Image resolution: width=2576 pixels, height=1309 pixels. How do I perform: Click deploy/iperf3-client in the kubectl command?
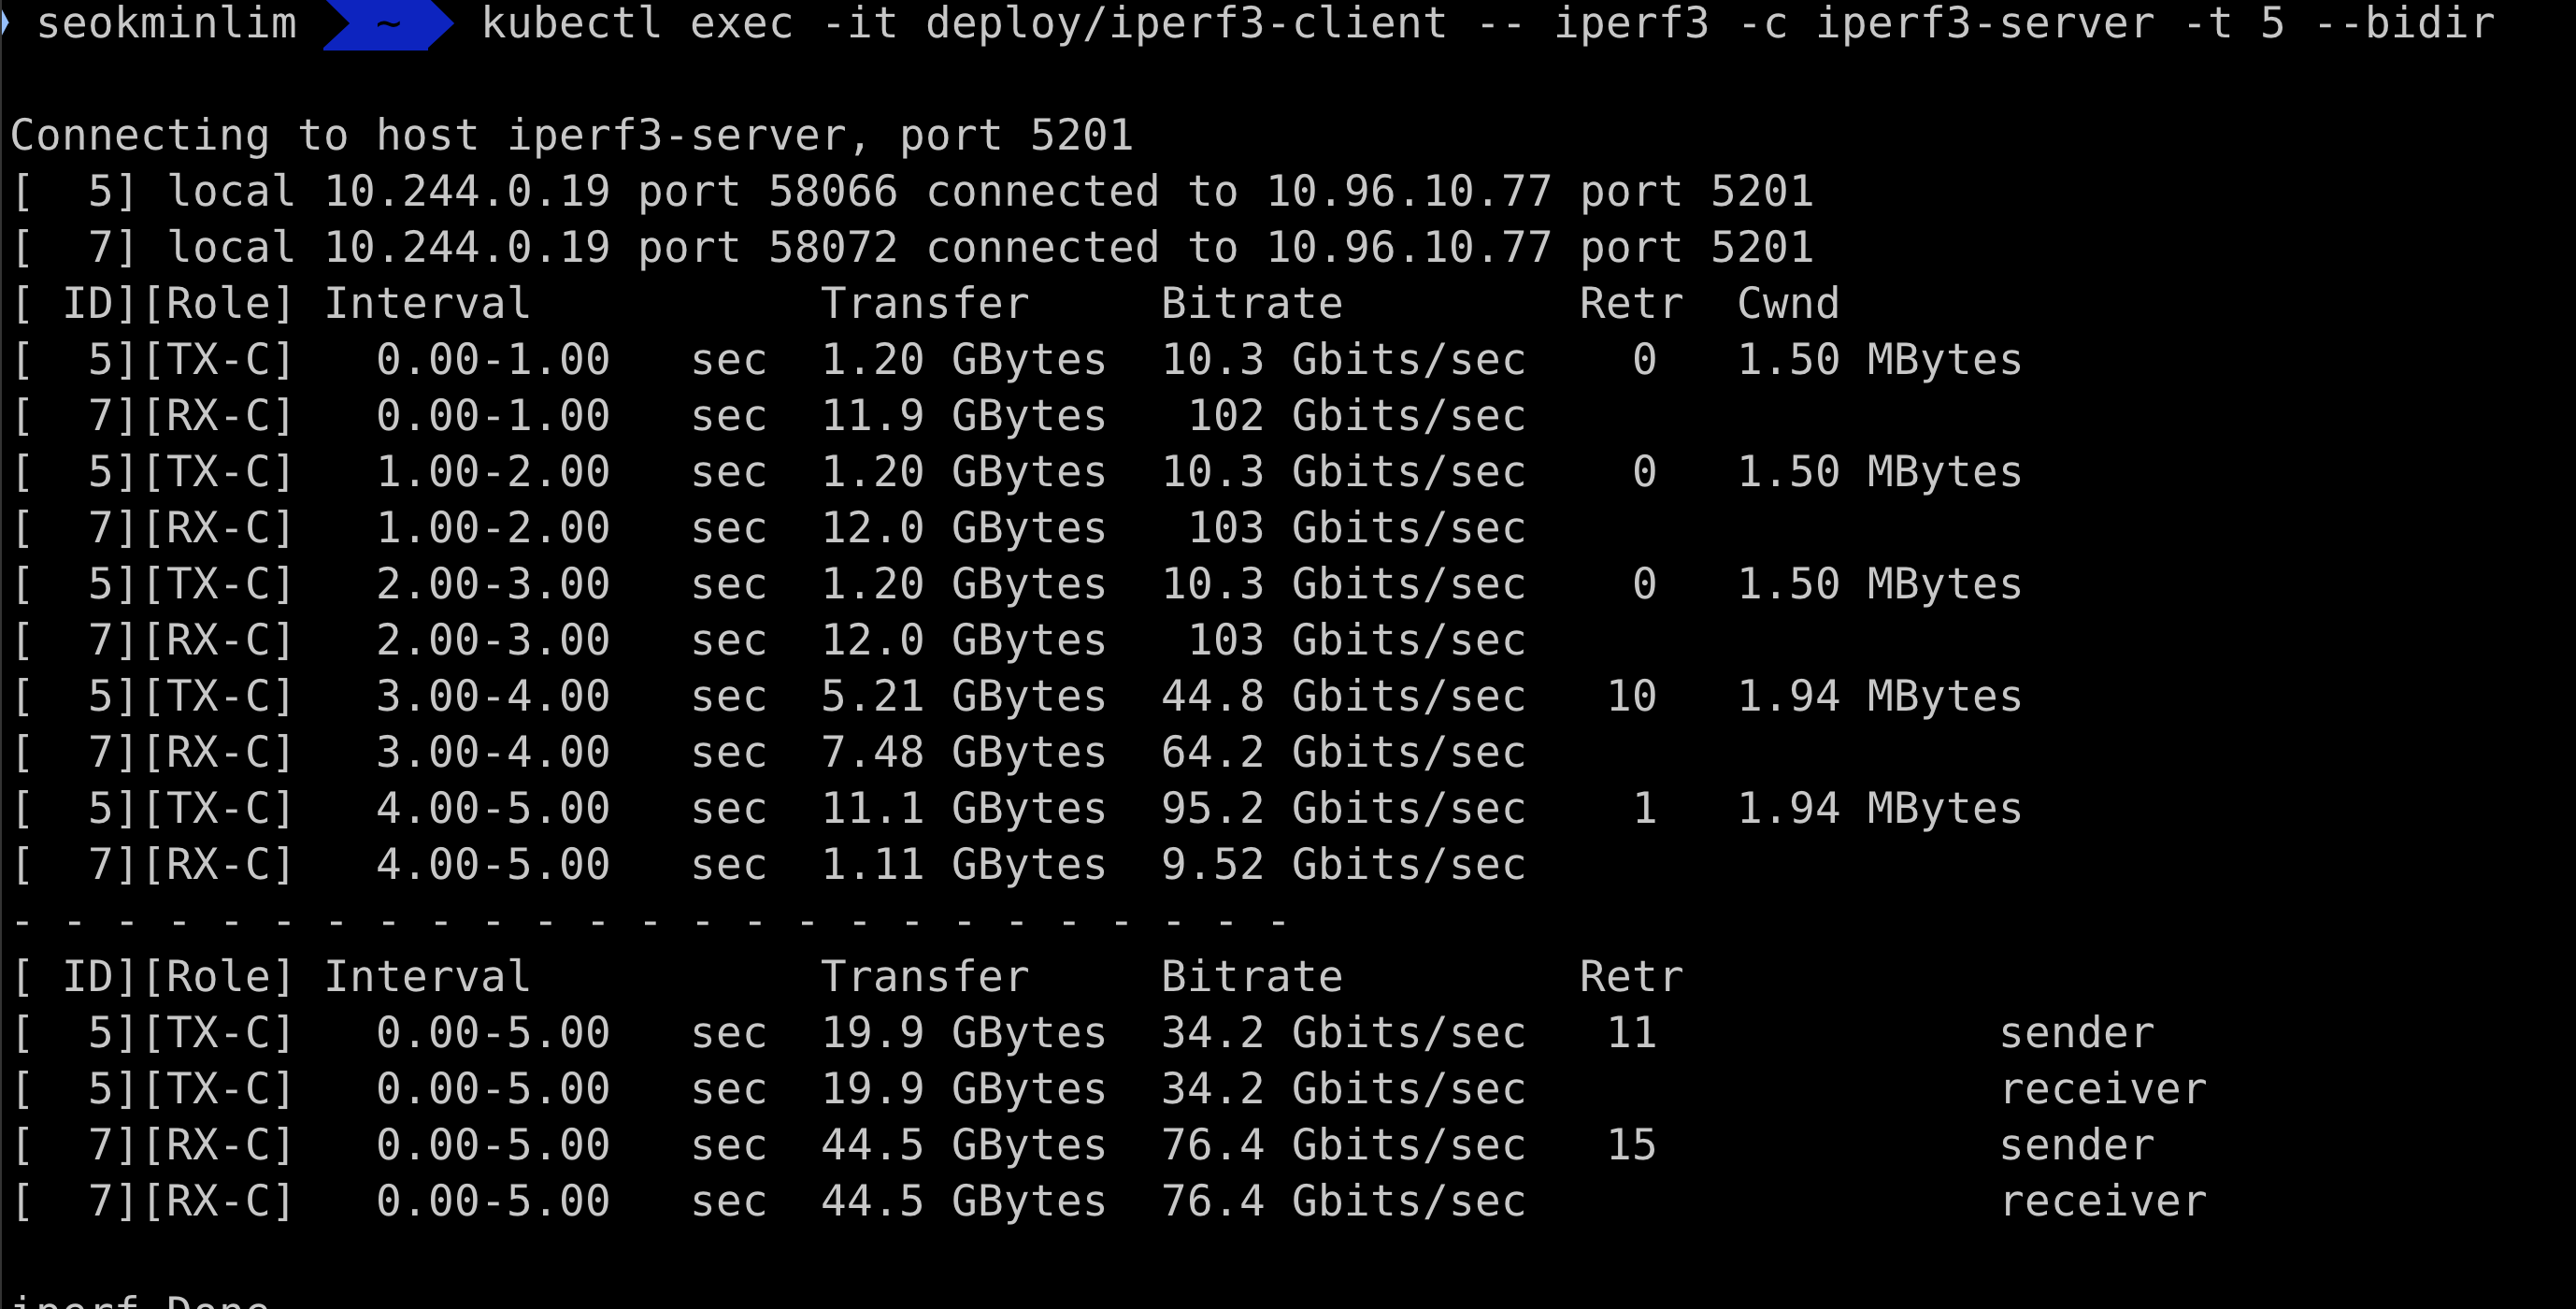[1186, 23]
